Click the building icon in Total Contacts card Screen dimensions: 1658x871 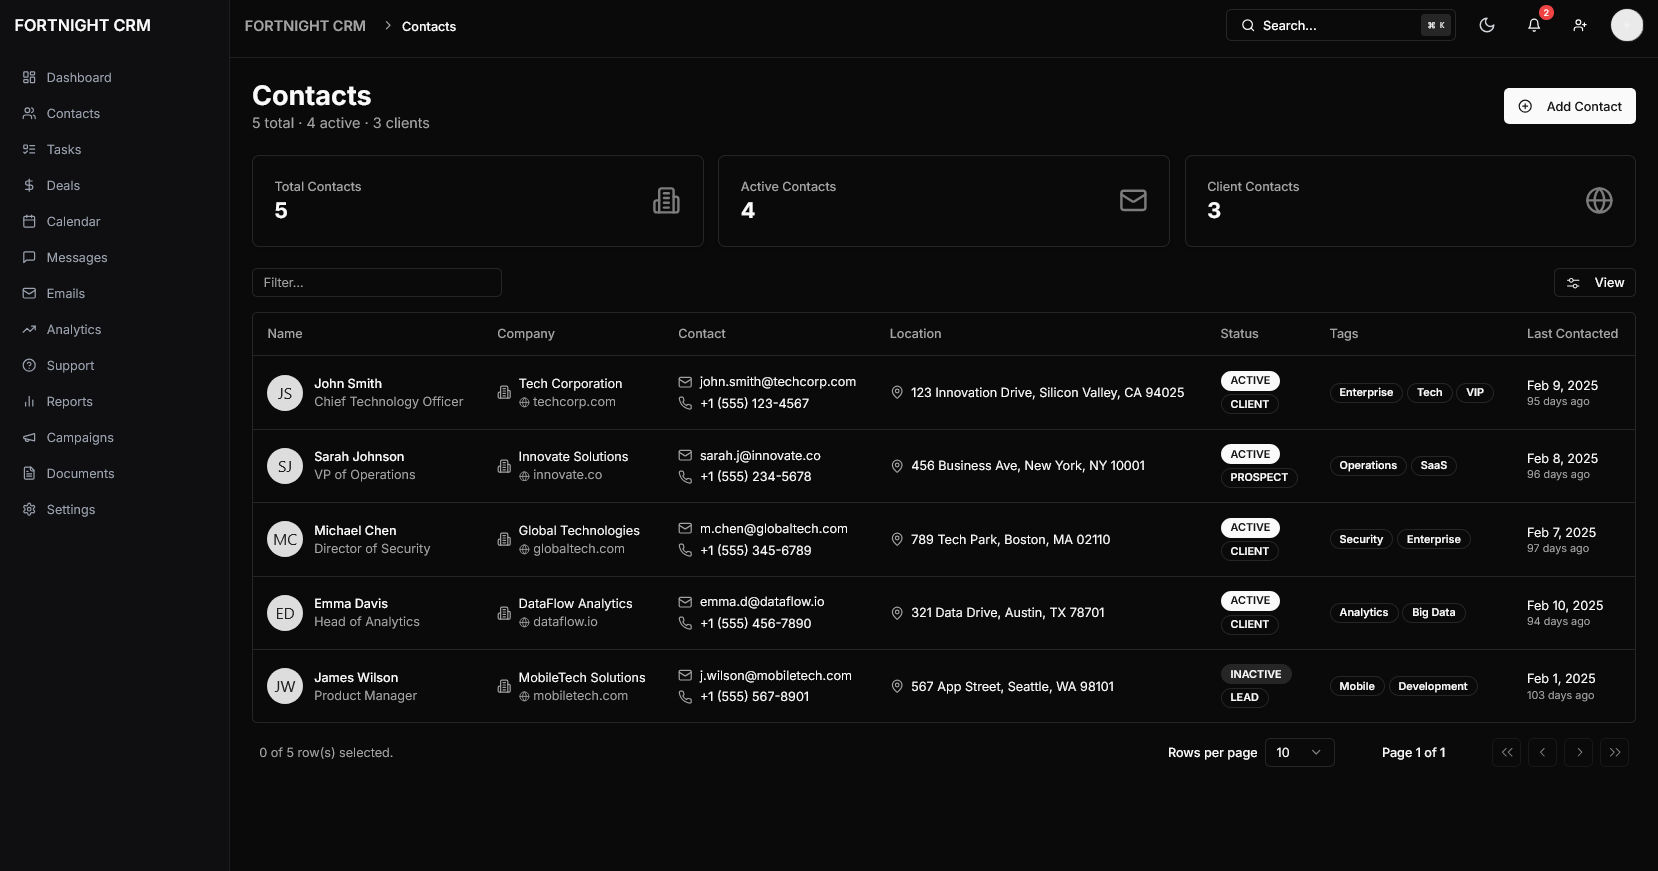(x=666, y=201)
